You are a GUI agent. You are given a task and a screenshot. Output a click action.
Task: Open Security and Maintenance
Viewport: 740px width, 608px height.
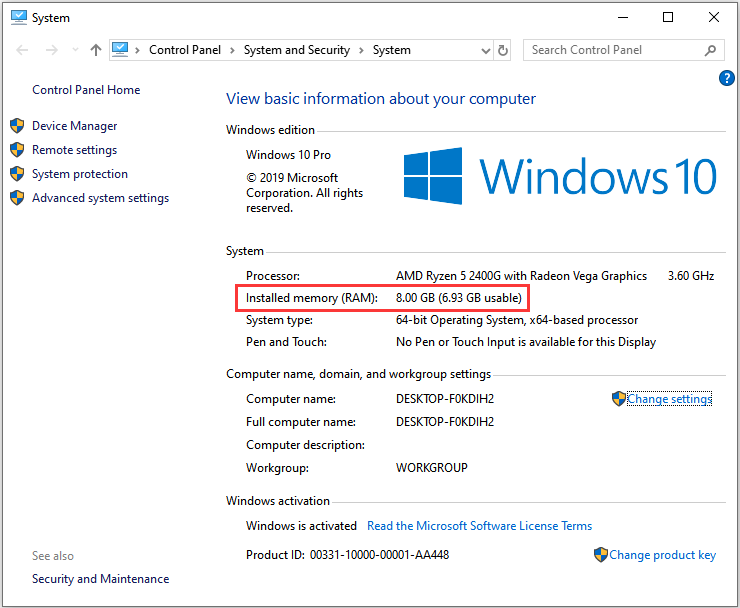[101, 579]
